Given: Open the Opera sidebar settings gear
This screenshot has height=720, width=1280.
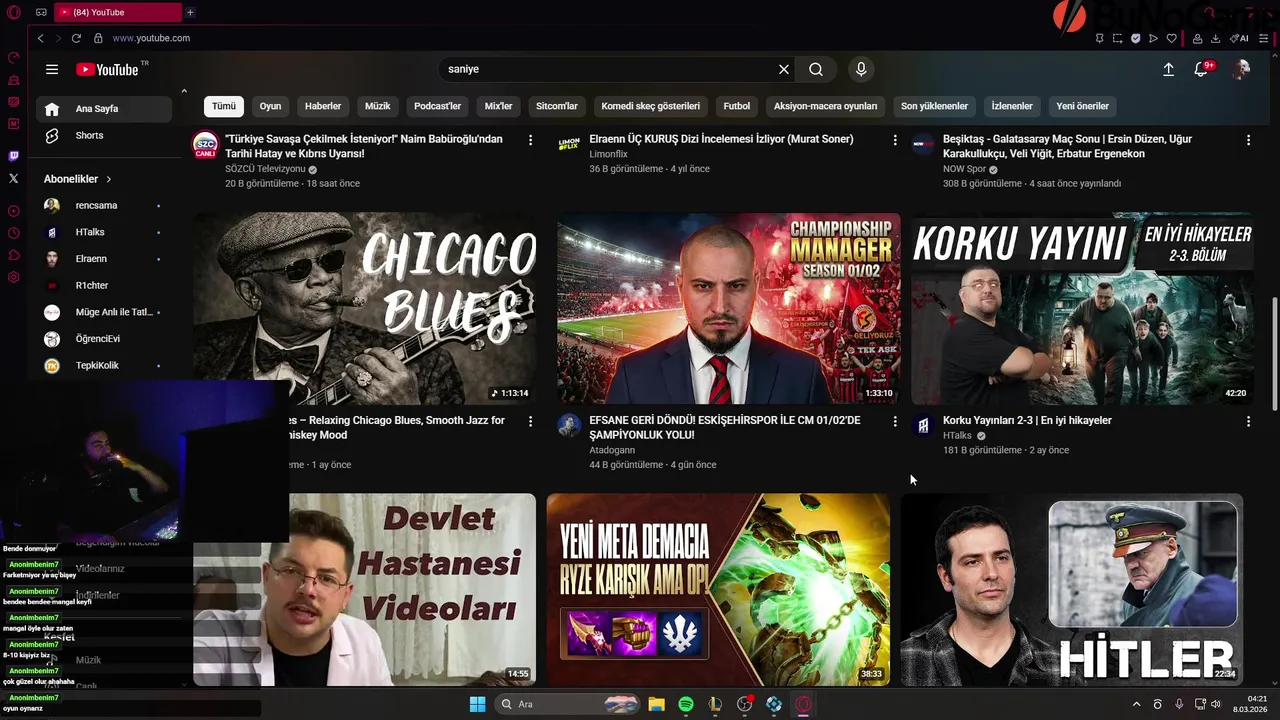Looking at the screenshot, I should click(x=13, y=277).
